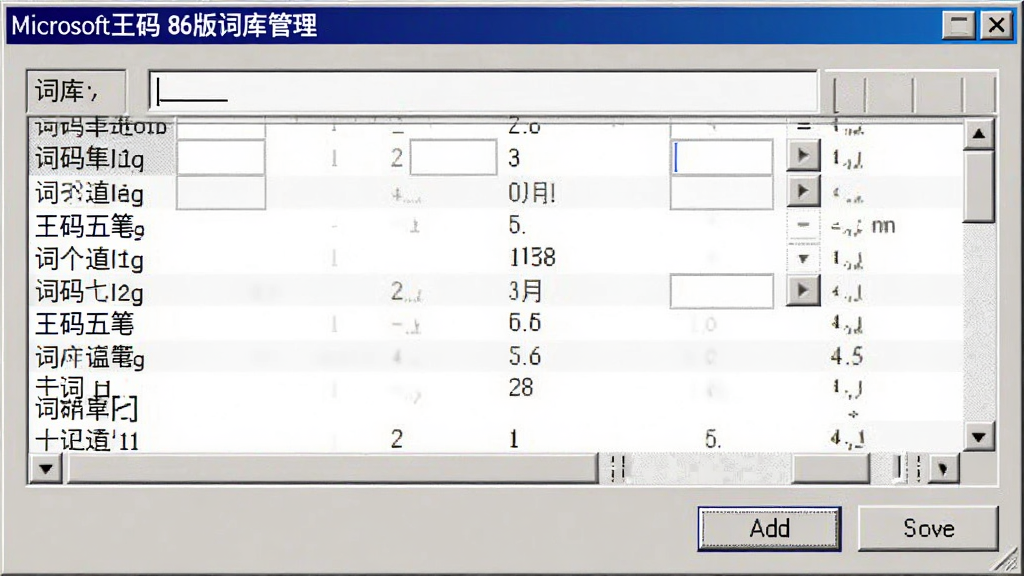Open dropdown arrow in the 1138 row
The width and height of the screenshot is (1024, 576).
803,259
